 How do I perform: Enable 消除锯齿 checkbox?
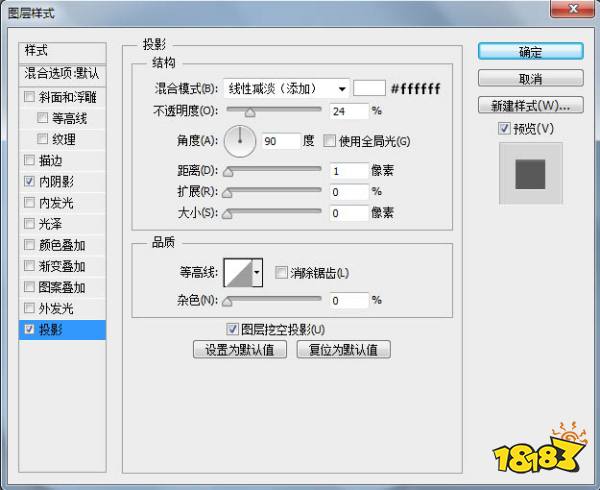coord(281,272)
